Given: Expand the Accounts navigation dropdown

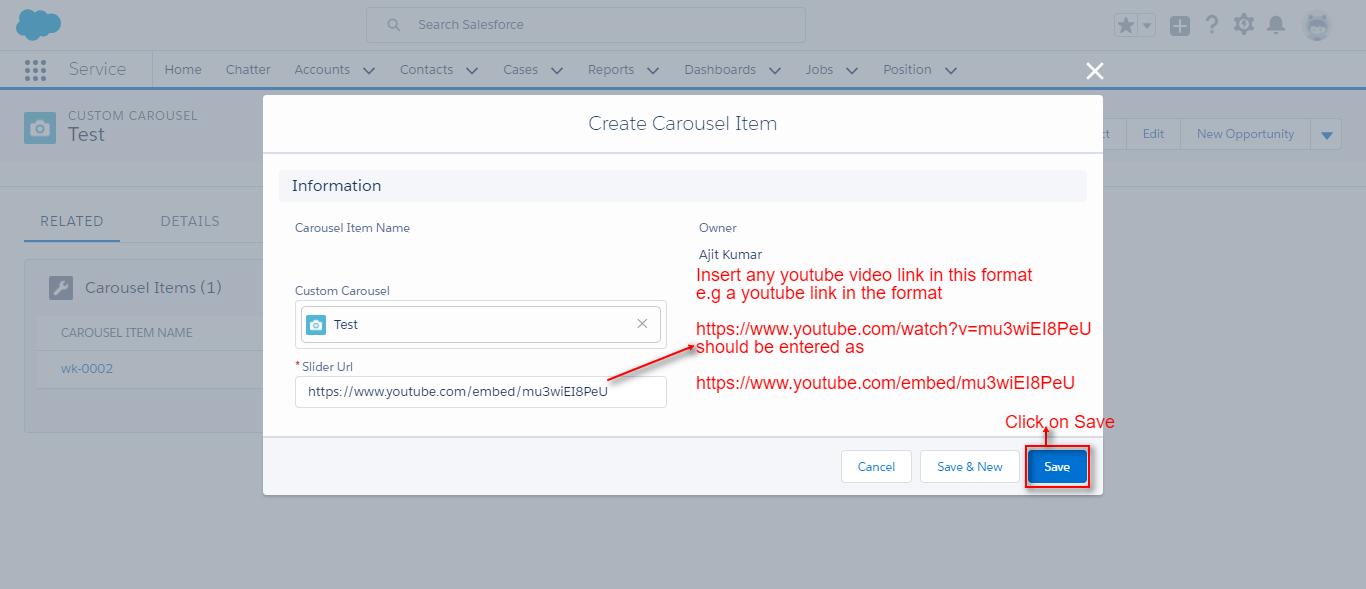Looking at the screenshot, I should coord(368,70).
